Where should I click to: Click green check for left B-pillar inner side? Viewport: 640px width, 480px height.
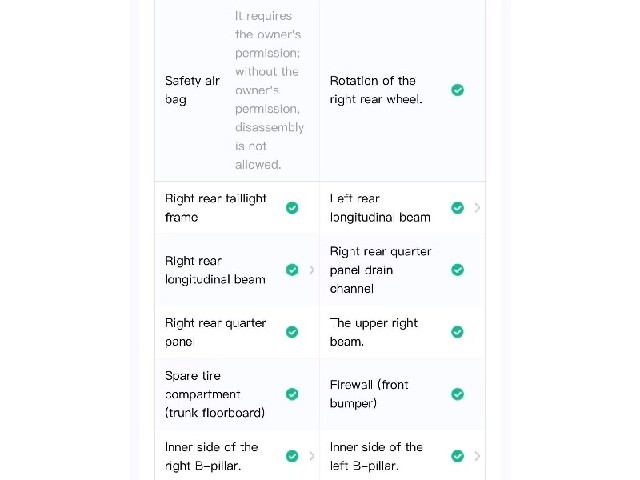458,456
